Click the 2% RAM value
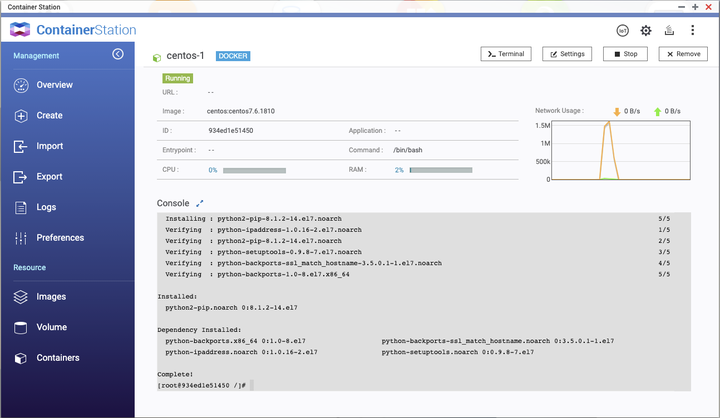The height and width of the screenshot is (418, 720). pyautogui.click(x=399, y=170)
